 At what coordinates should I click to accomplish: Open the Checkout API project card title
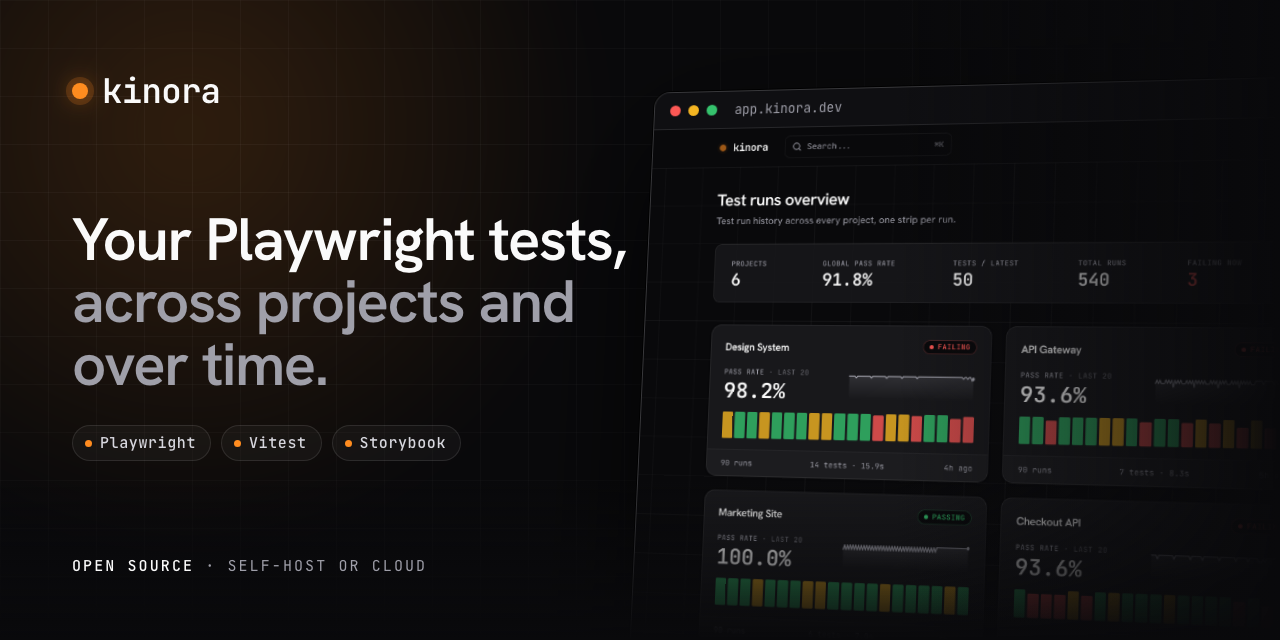1048,522
